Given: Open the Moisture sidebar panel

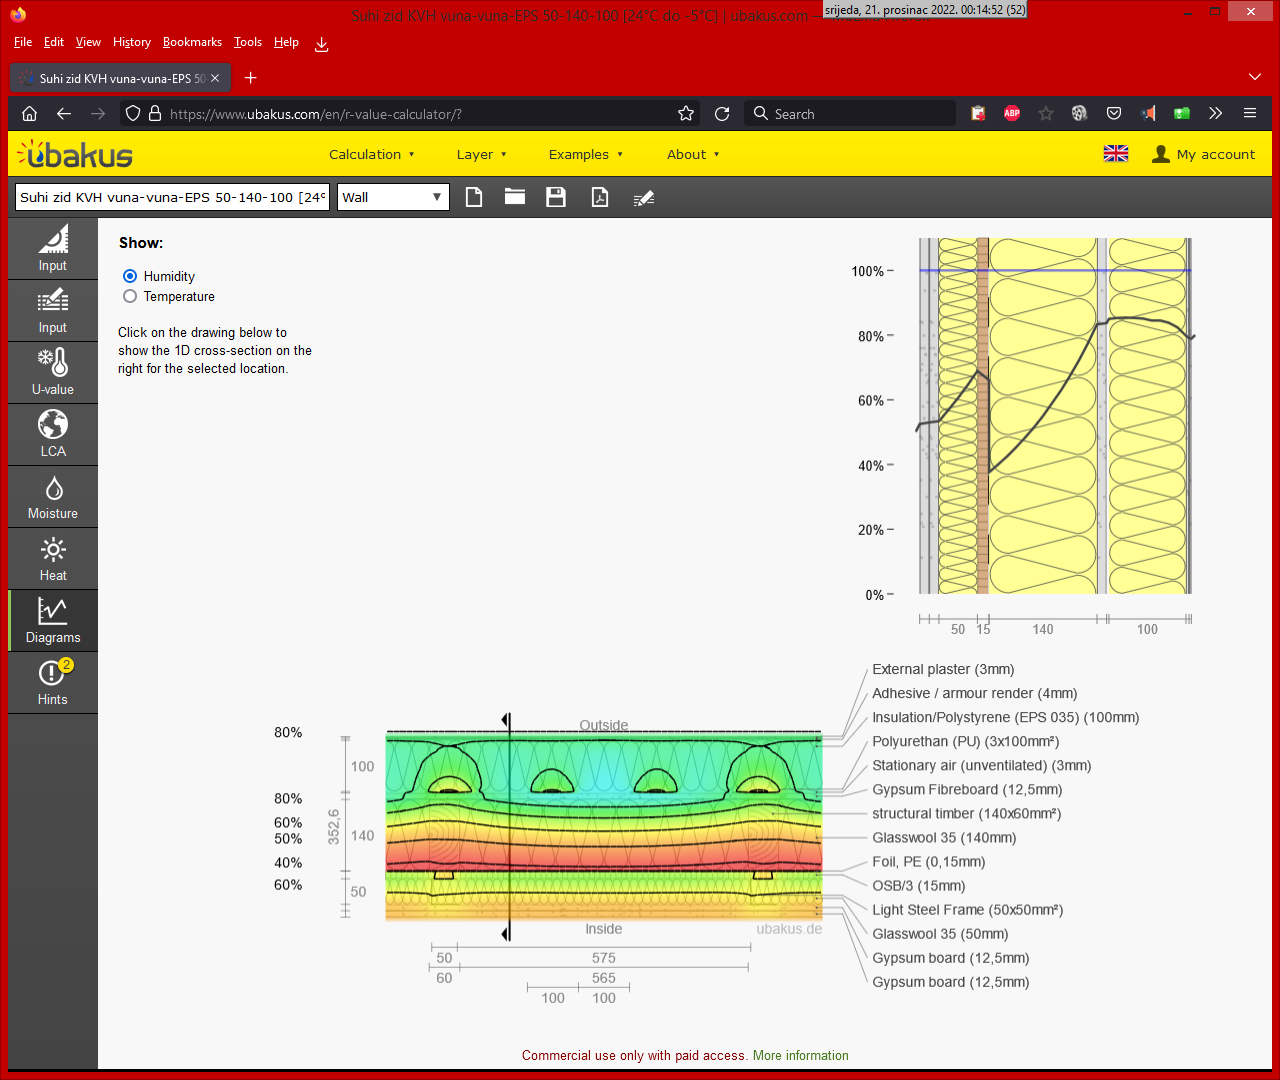Looking at the screenshot, I should point(53,497).
